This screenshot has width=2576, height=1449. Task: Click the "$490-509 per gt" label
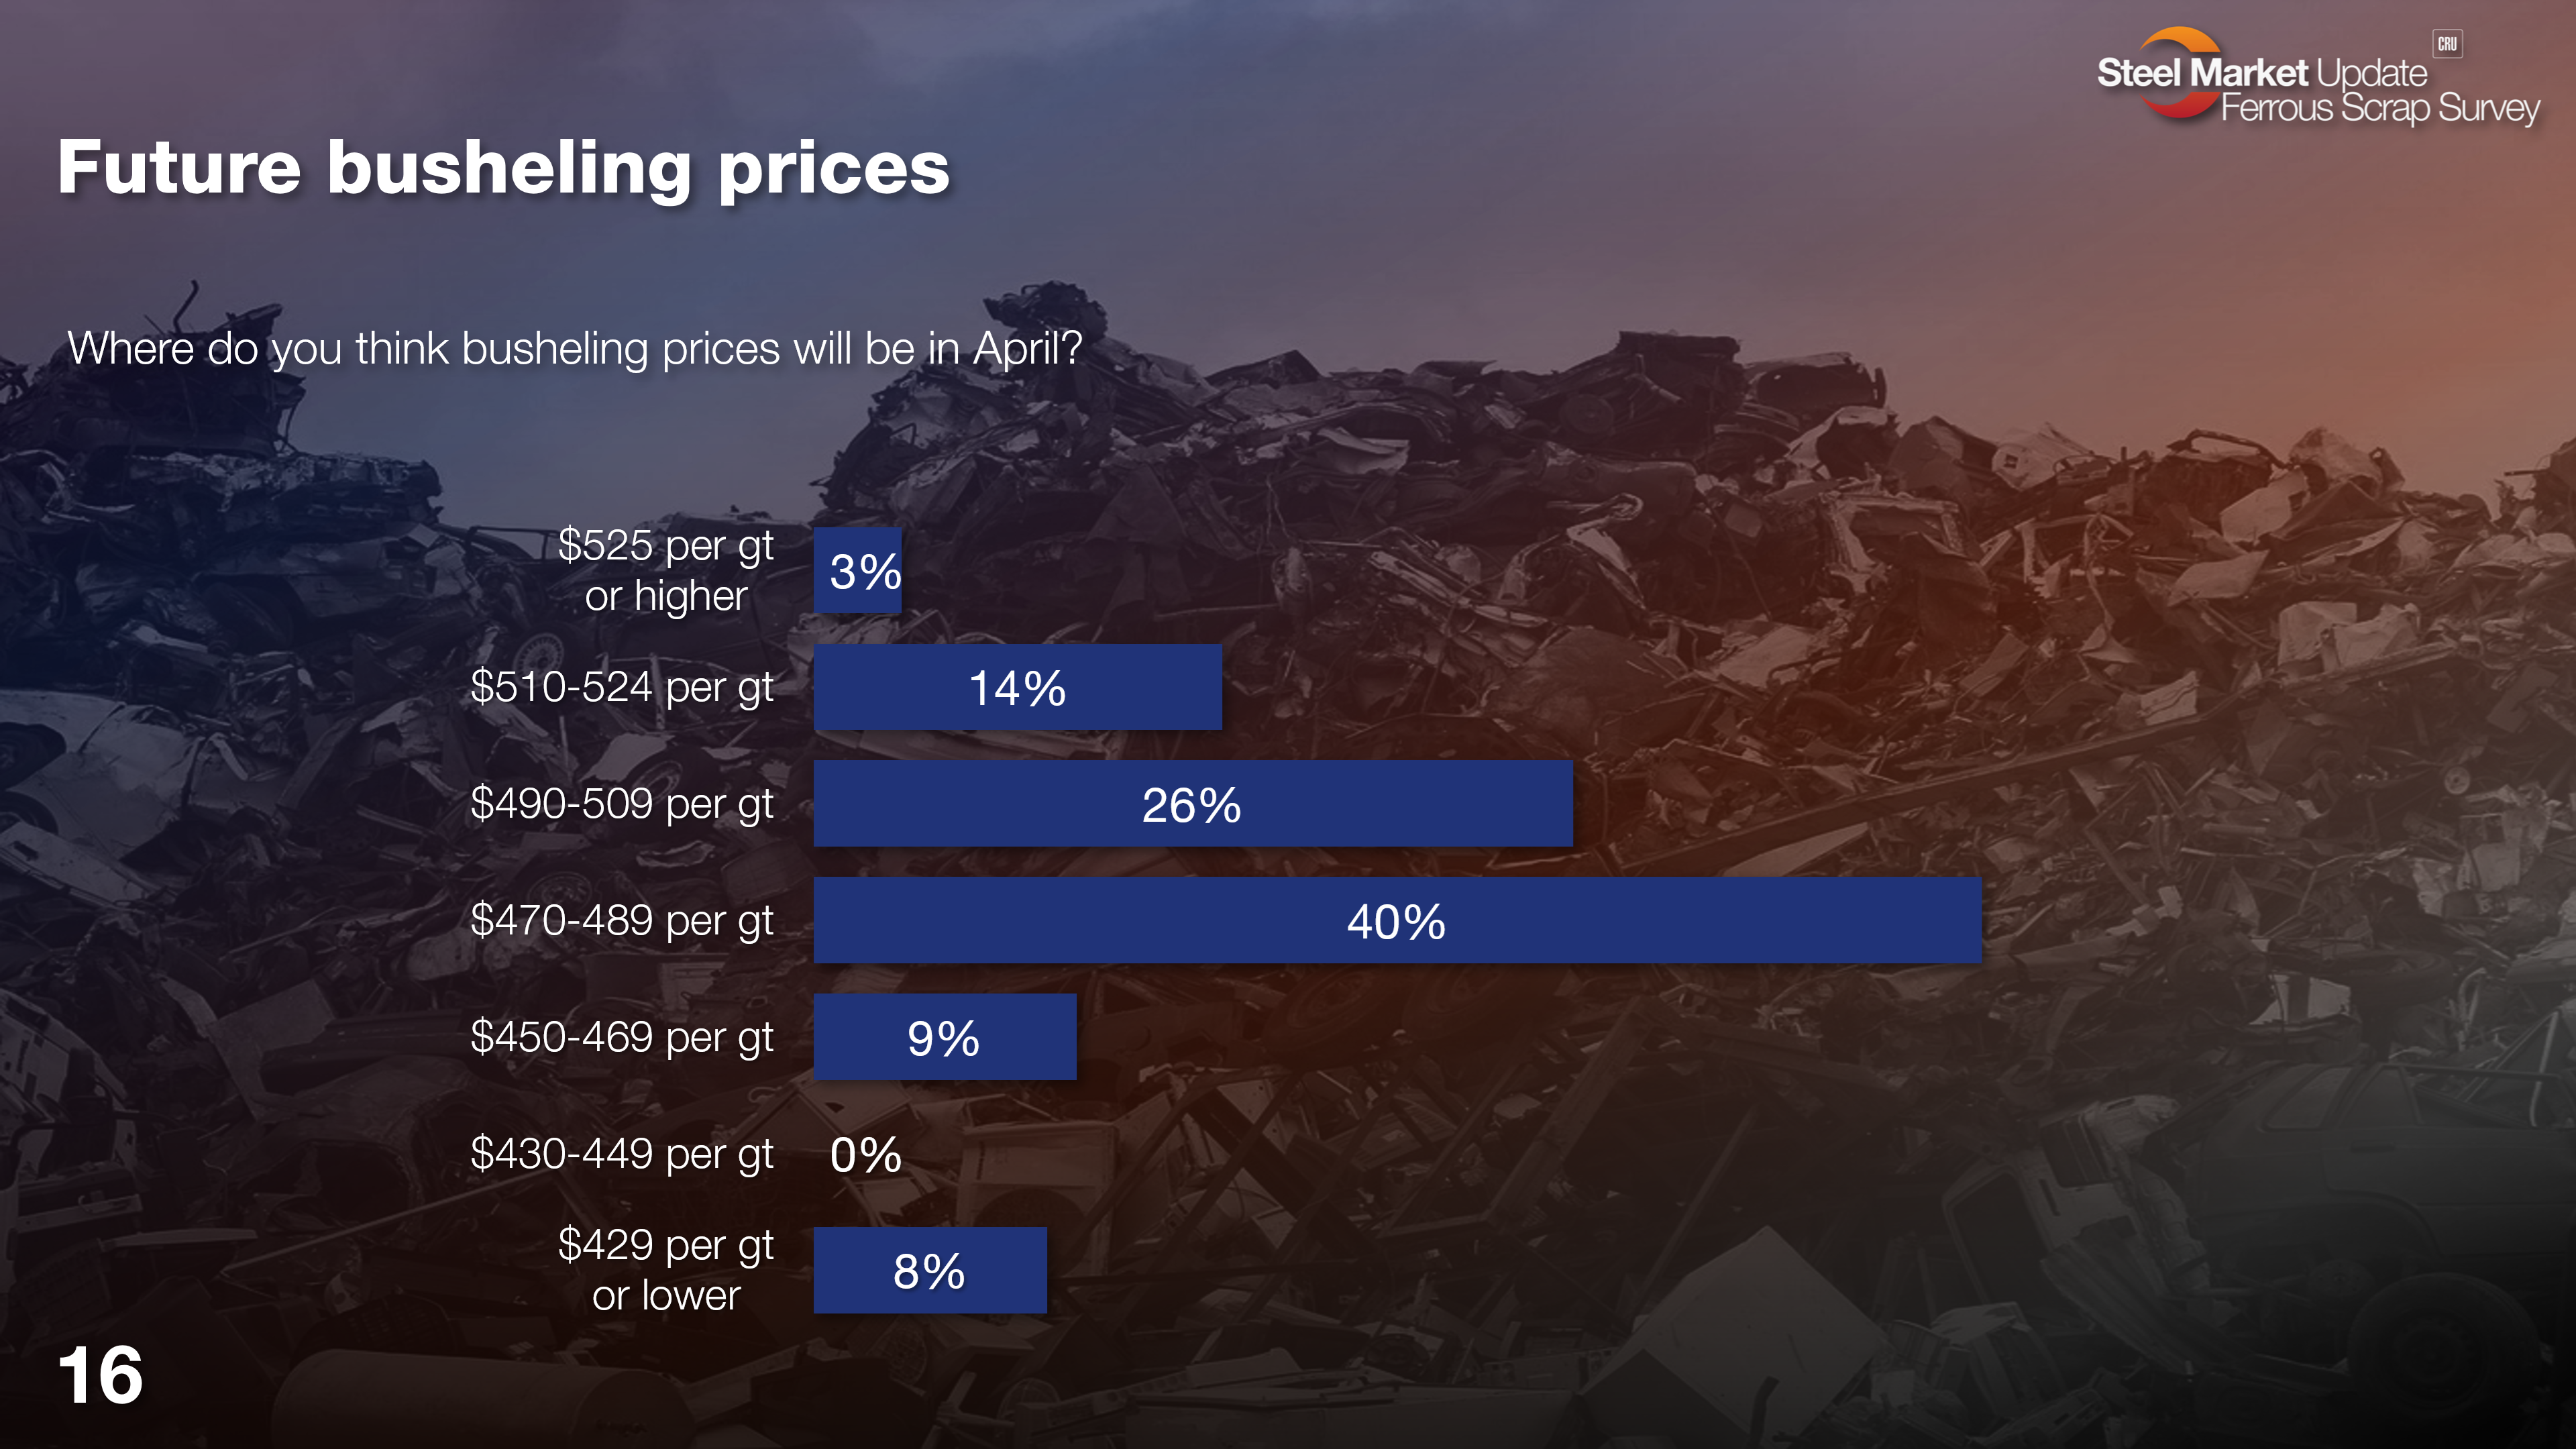pos(622,803)
